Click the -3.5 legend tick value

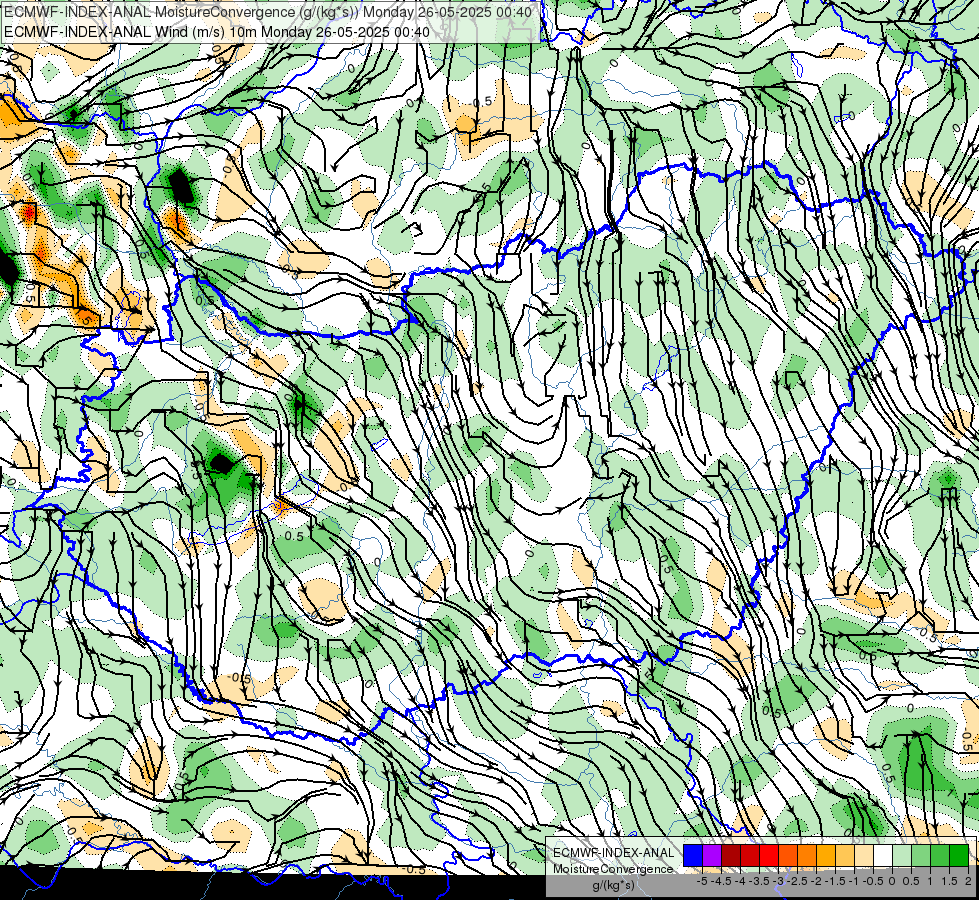click(759, 881)
